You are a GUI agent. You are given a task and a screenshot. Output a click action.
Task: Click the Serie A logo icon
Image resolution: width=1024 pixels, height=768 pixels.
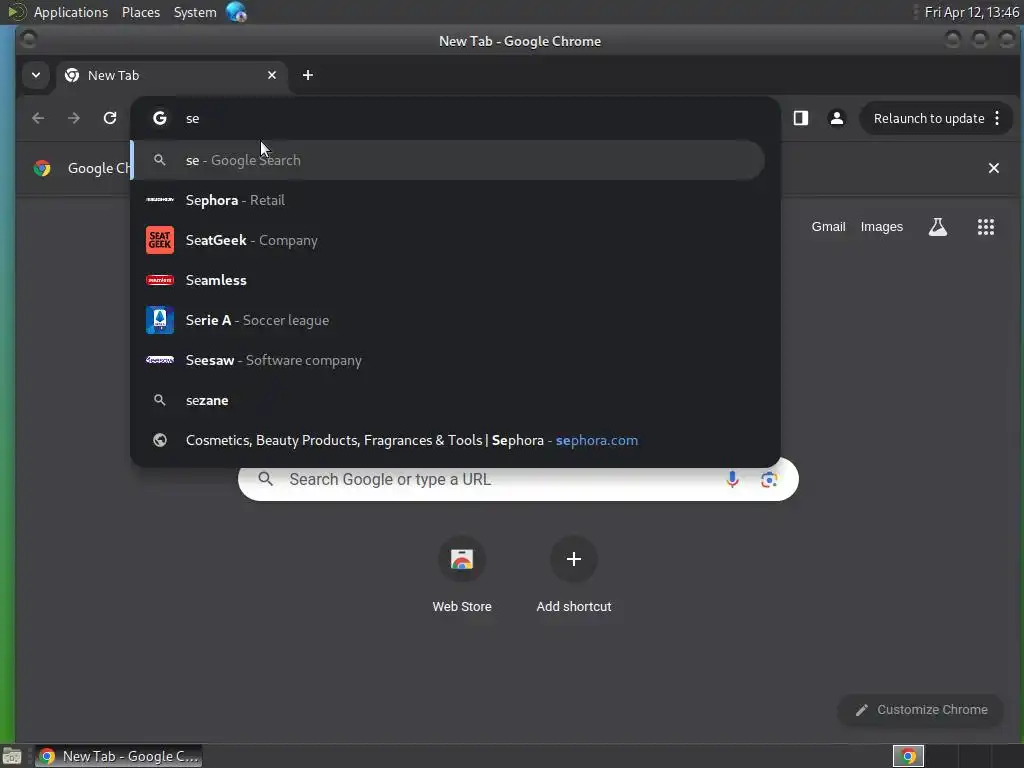coord(160,320)
